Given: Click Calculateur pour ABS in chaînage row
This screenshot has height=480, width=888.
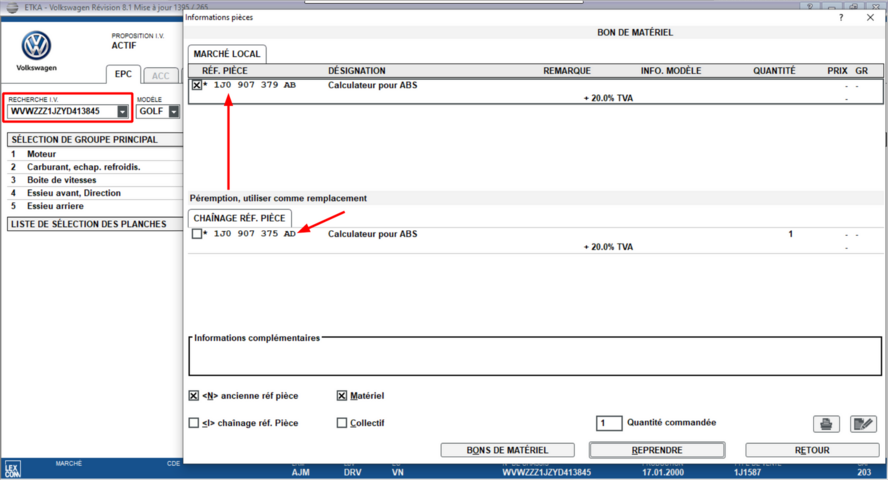Looking at the screenshot, I should [x=373, y=234].
